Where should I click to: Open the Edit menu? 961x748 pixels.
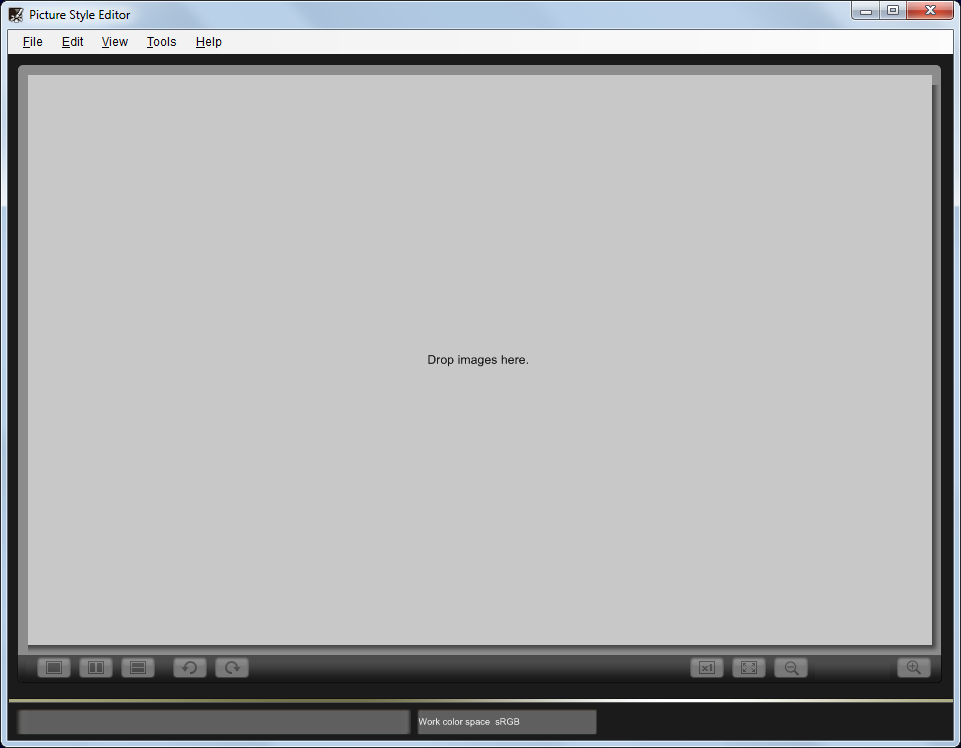tap(73, 42)
